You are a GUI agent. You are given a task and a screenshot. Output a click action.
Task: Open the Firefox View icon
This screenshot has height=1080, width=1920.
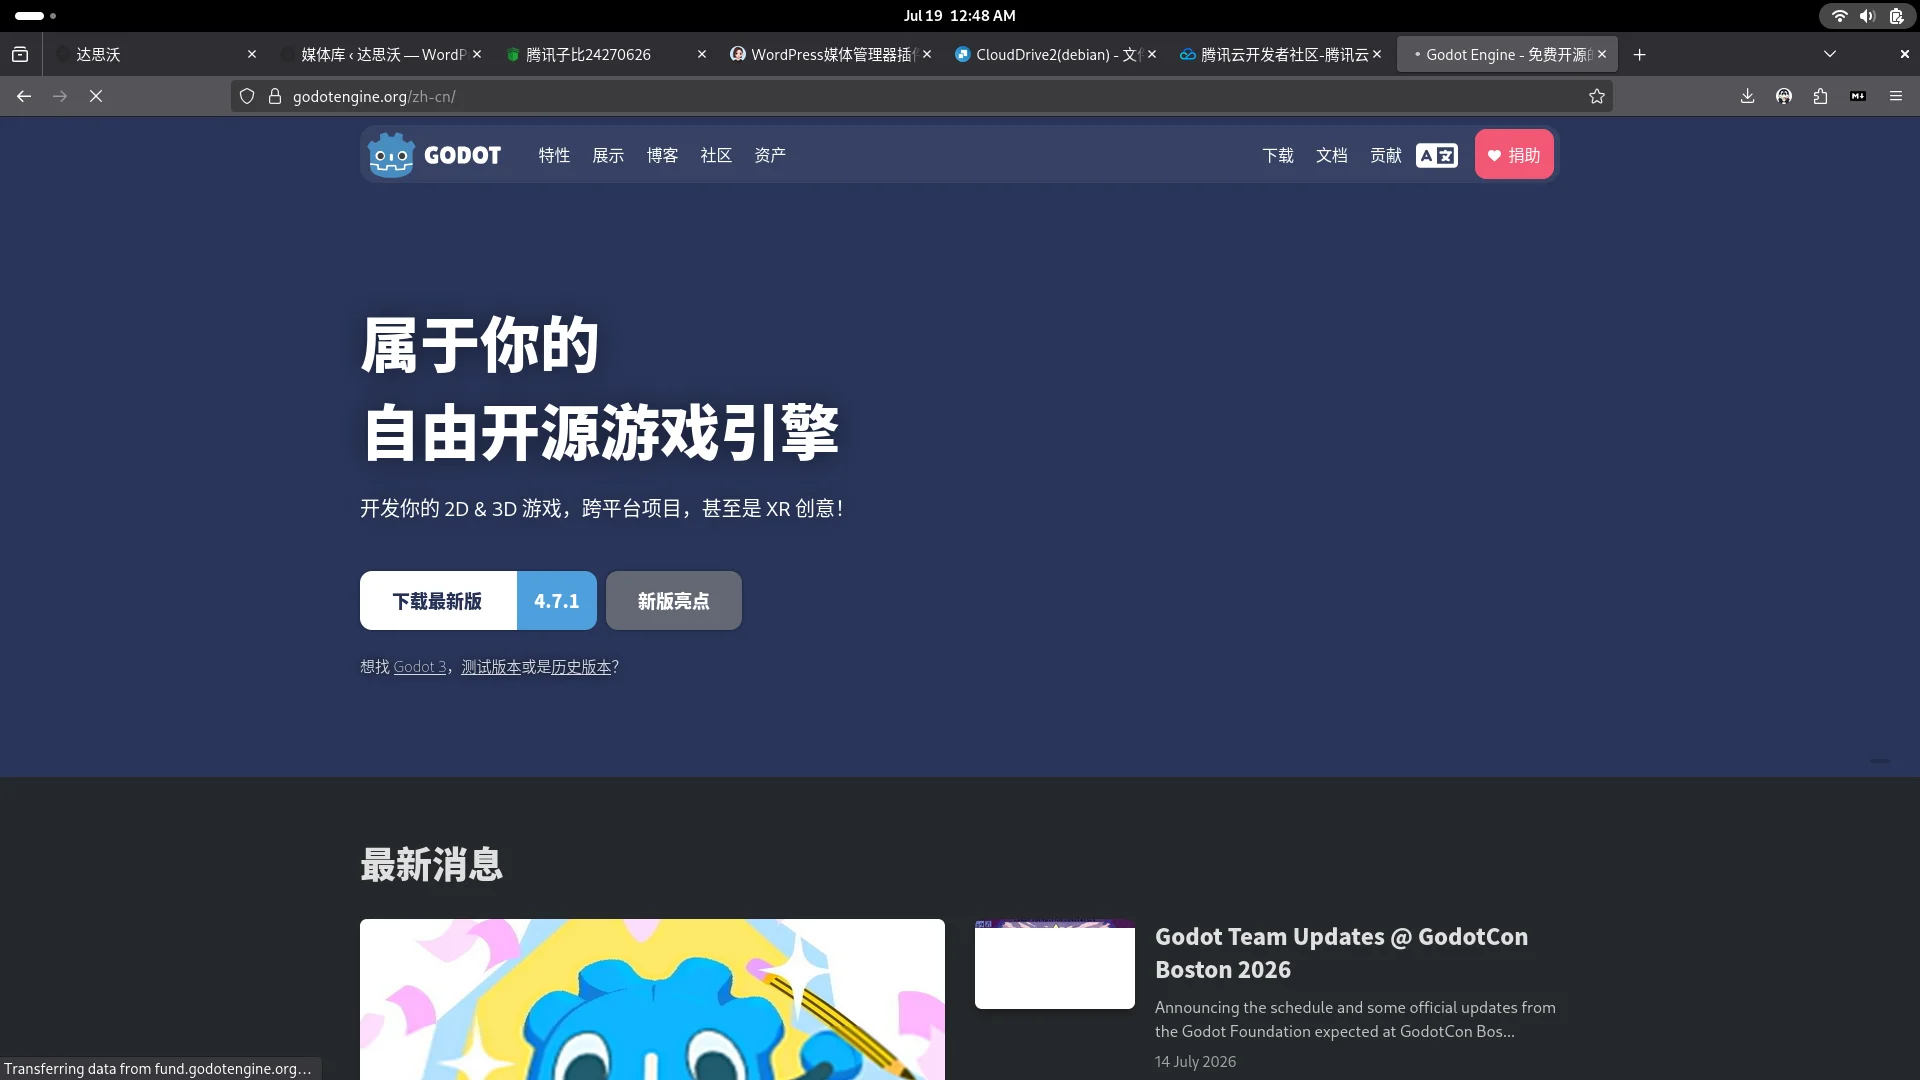click(x=20, y=54)
